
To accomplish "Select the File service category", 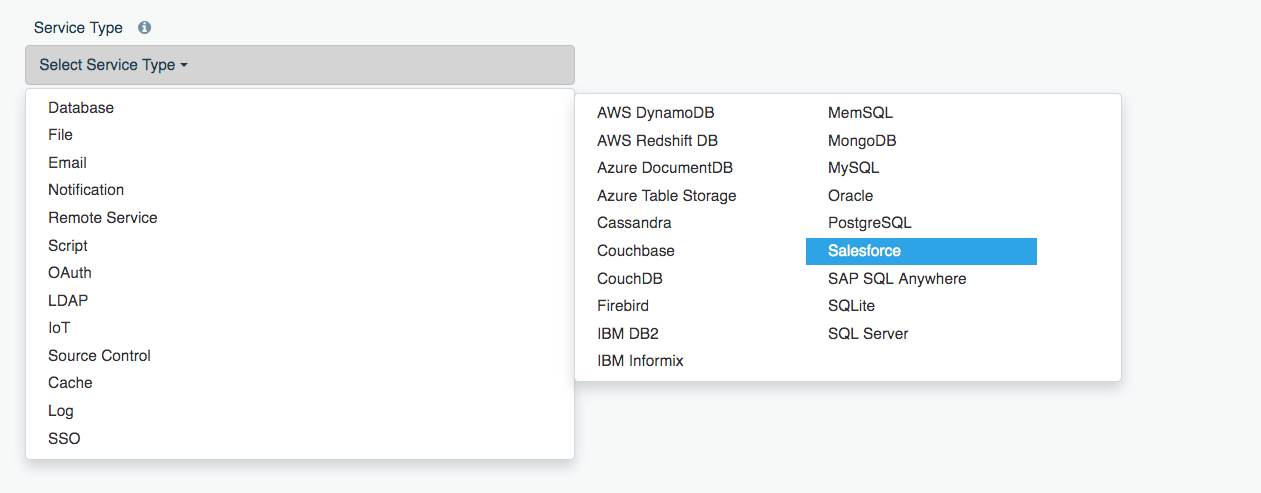I will [x=60, y=135].
